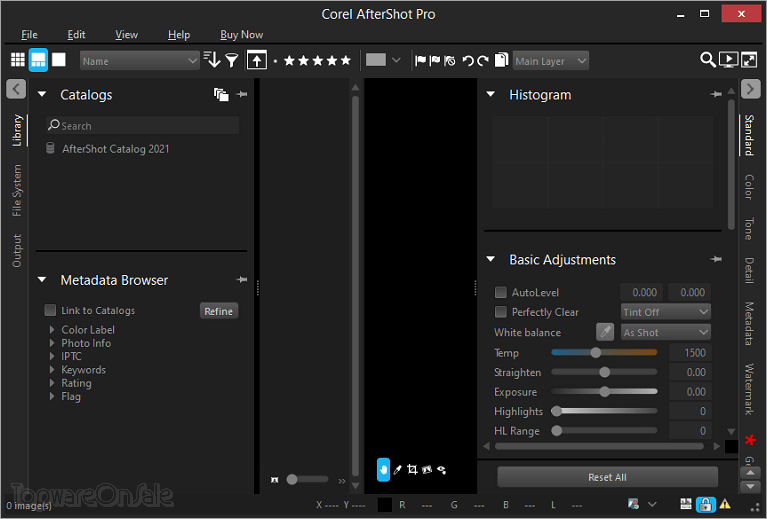The image size is (767, 519).
Task: Adjust the thumbnail size slider
Action: point(292,479)
